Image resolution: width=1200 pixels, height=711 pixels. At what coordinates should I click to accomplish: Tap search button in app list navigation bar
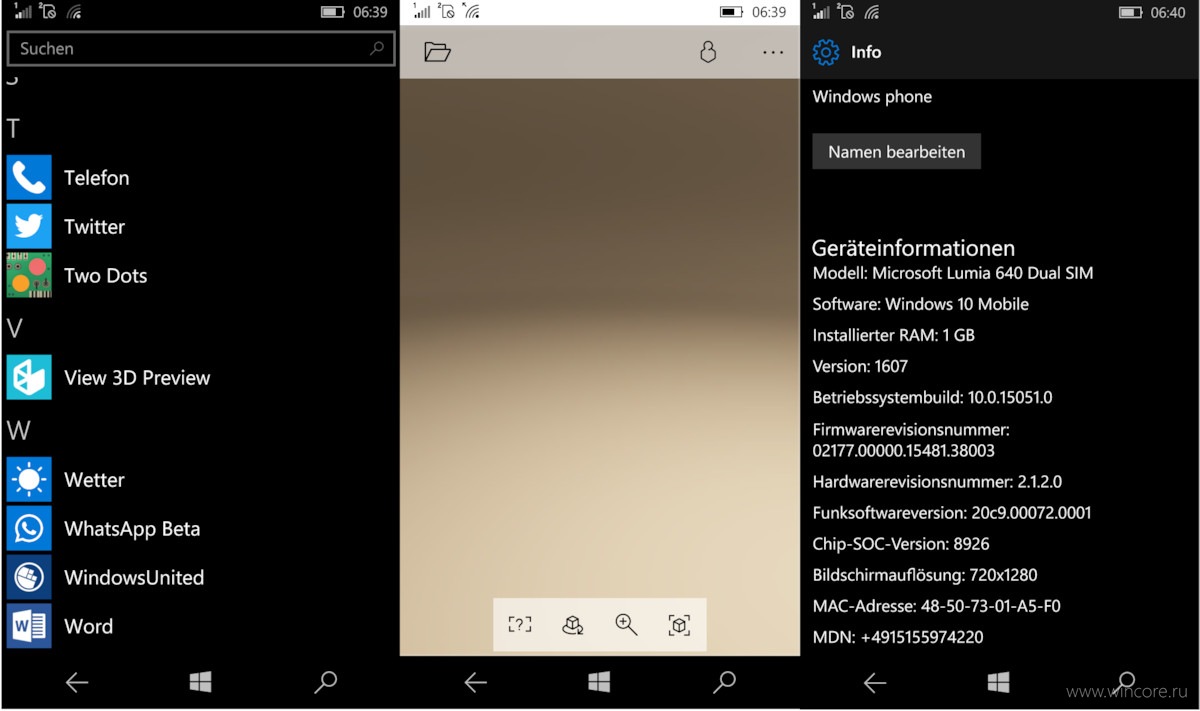325,682
